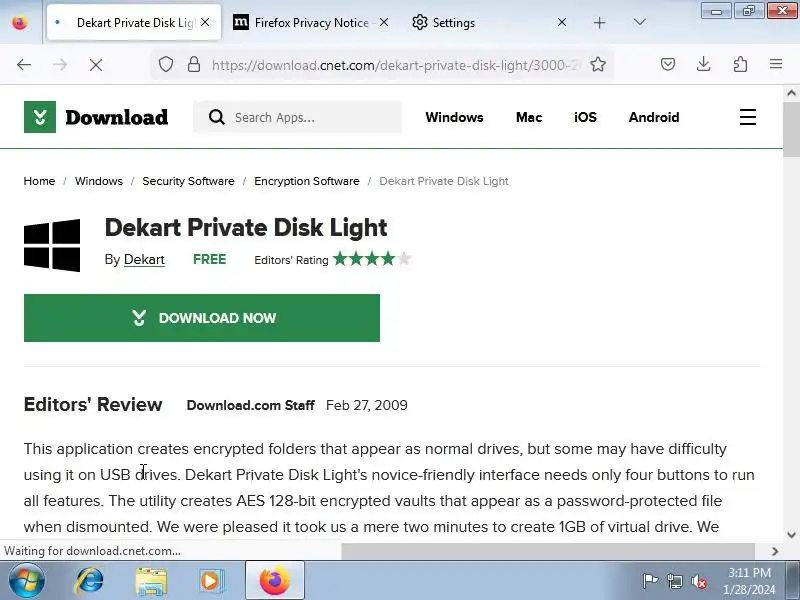Click the Feb 27, 2009 date

click(367, 405)
